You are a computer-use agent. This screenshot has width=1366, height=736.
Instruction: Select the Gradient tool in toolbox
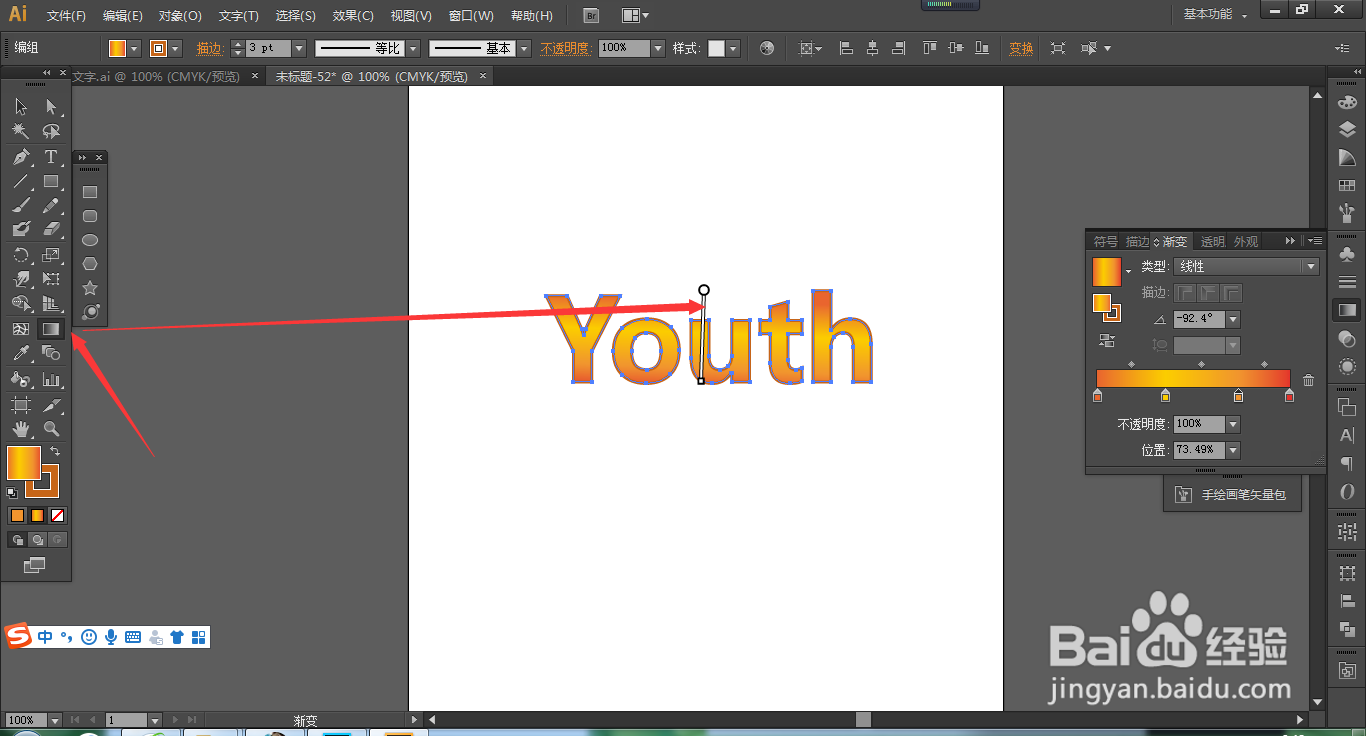pyautogui.click(x=51, y=328)
